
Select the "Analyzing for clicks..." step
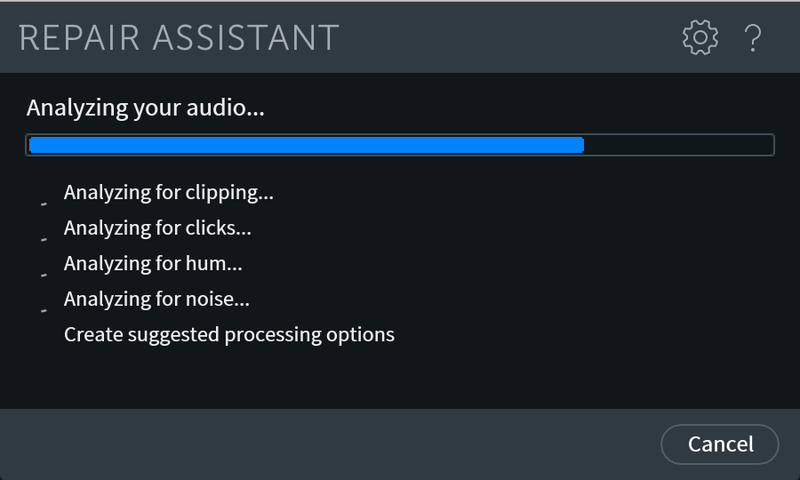[x=157, y=228]
